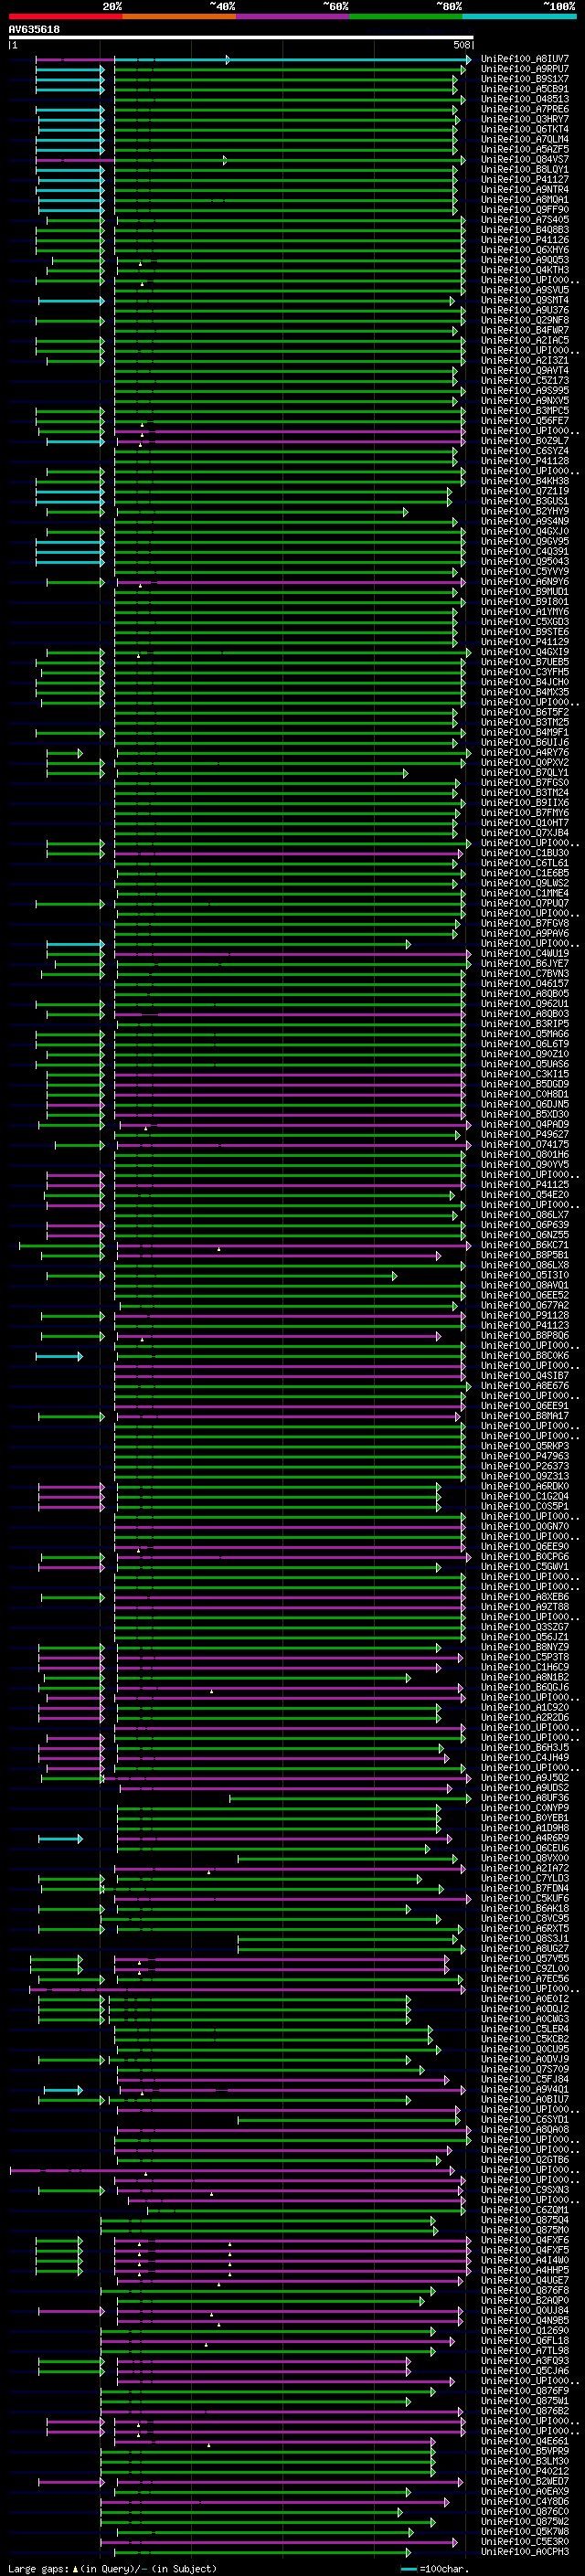Click the UniRef100_C6SYD1 entry
Viewport: 585px width, 2576px height.
tap(525, 2119)
